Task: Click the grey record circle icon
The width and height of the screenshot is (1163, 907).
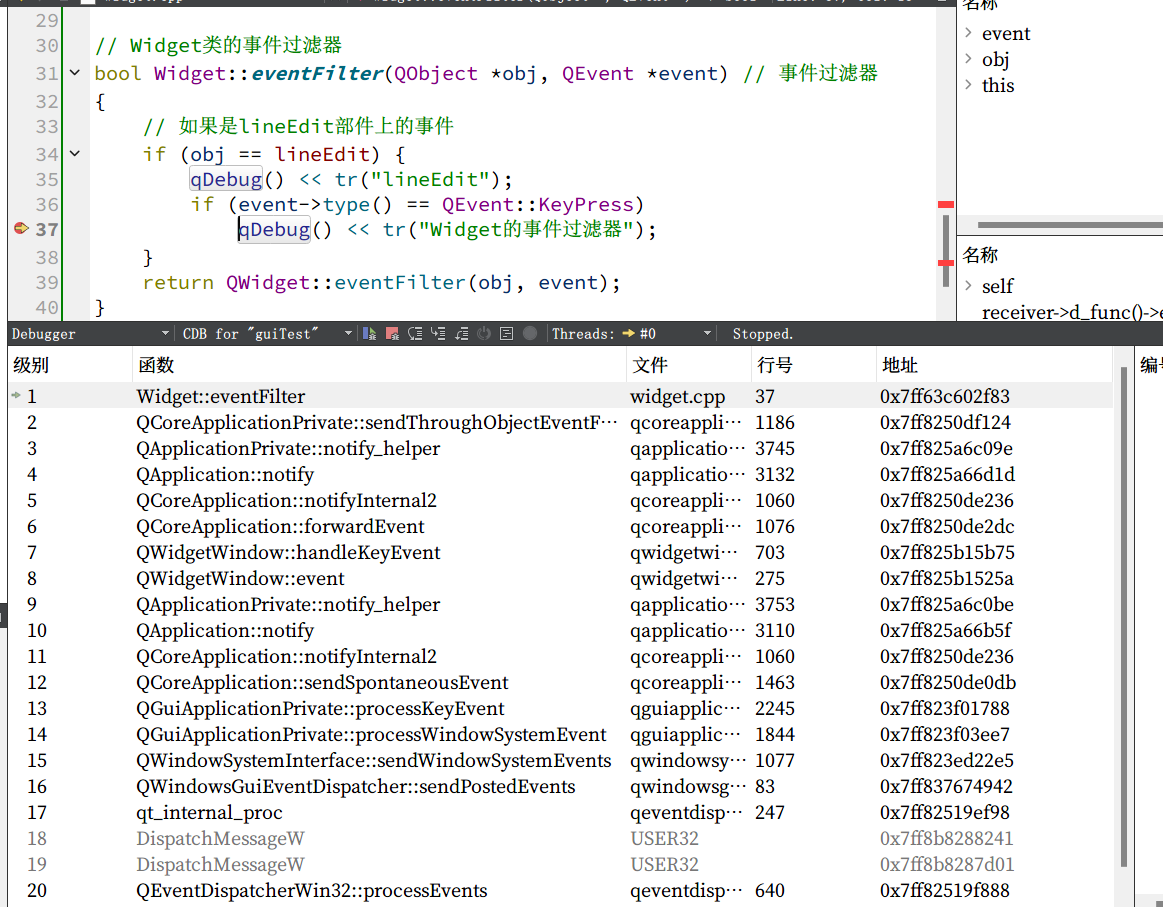Action: [x=530, y=334]
